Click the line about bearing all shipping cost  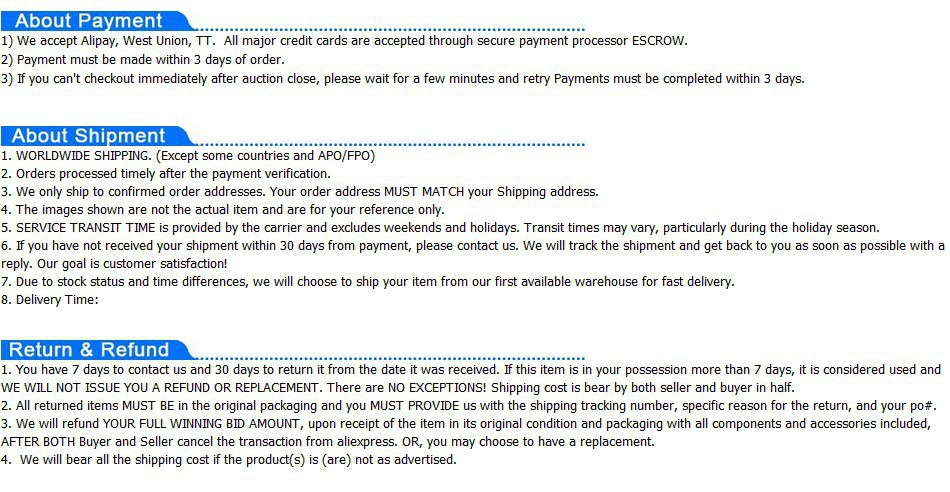point(228,460)
